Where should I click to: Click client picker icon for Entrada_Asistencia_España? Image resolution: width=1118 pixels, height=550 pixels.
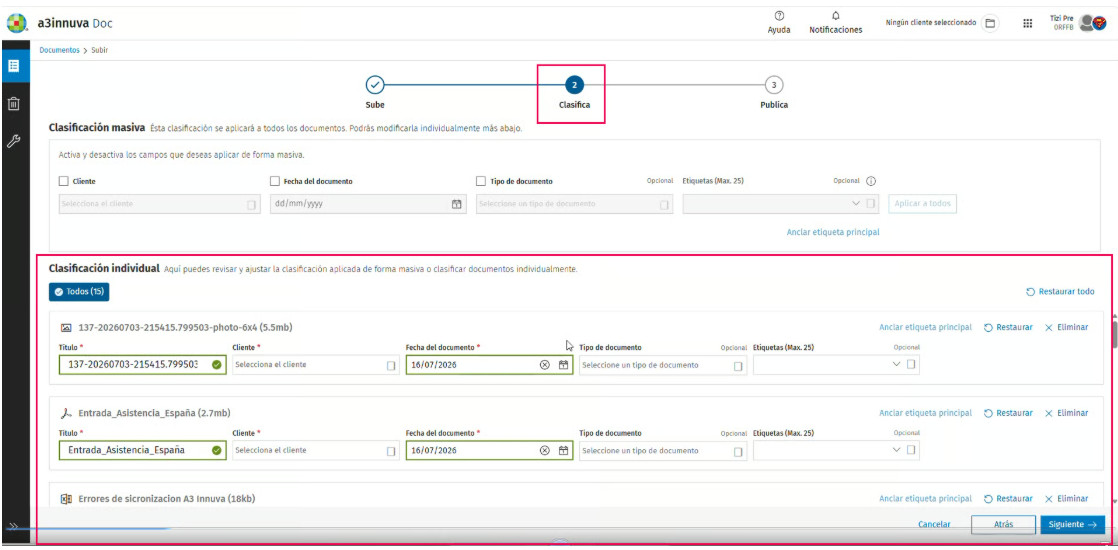click(391, 451)
